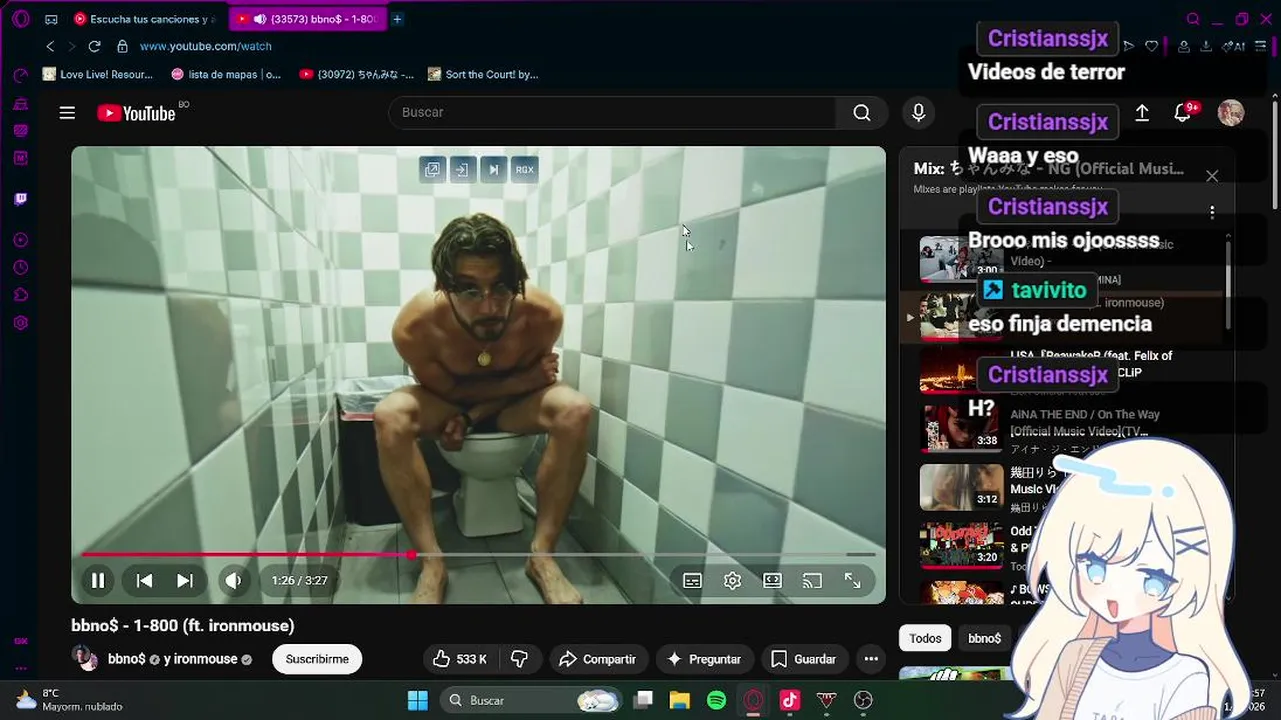This screenshot has height=720, width=1281.
Task: Open Spotify from the taskbar
Action: (x=716, y=700)
